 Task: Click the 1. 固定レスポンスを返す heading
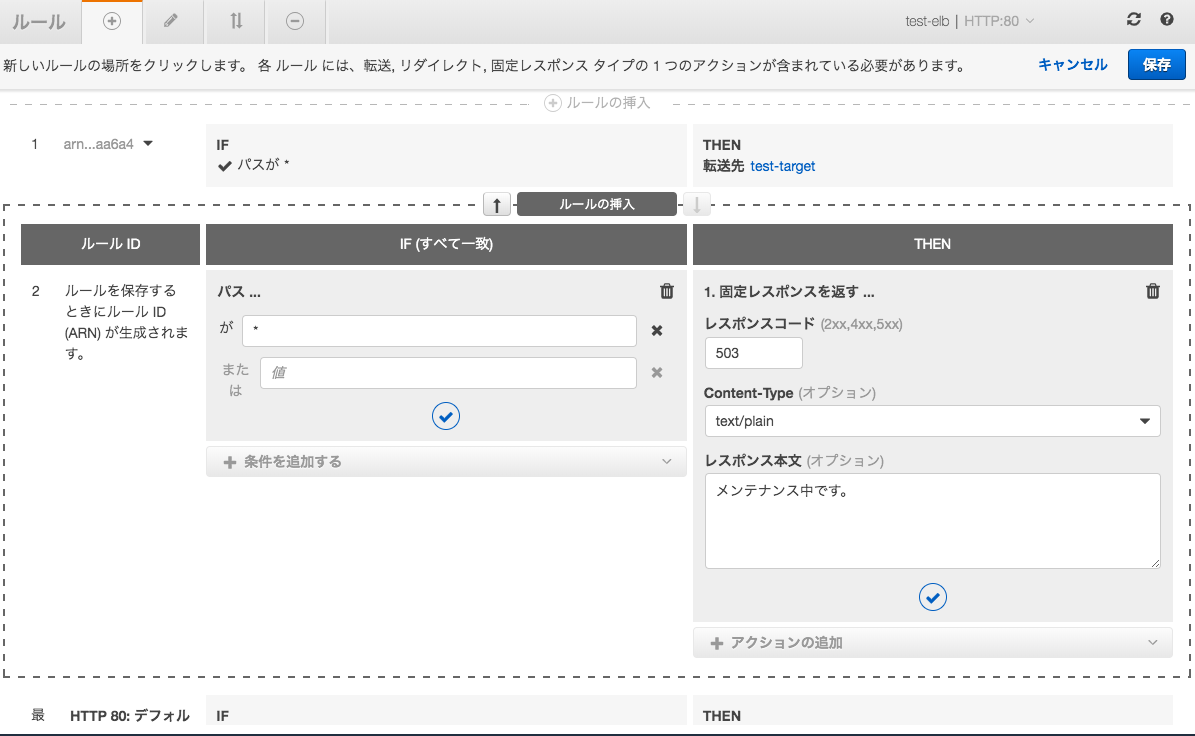pyautogui.click(x=789, y=292)
